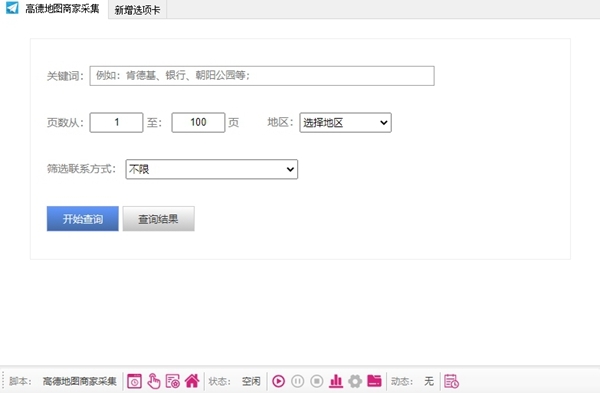This screenshot has width=600, height=393.
Task: Open the 选择地区 region dropdown
Action: [345, 122]
